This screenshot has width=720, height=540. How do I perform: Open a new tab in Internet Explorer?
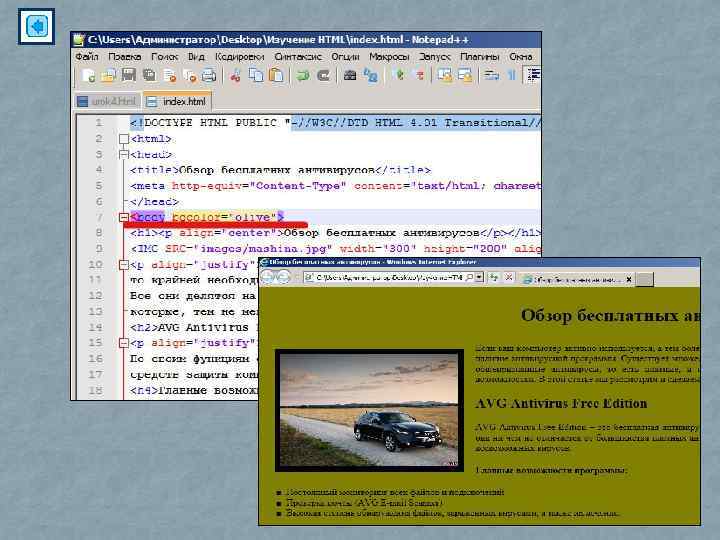(644, 279)
